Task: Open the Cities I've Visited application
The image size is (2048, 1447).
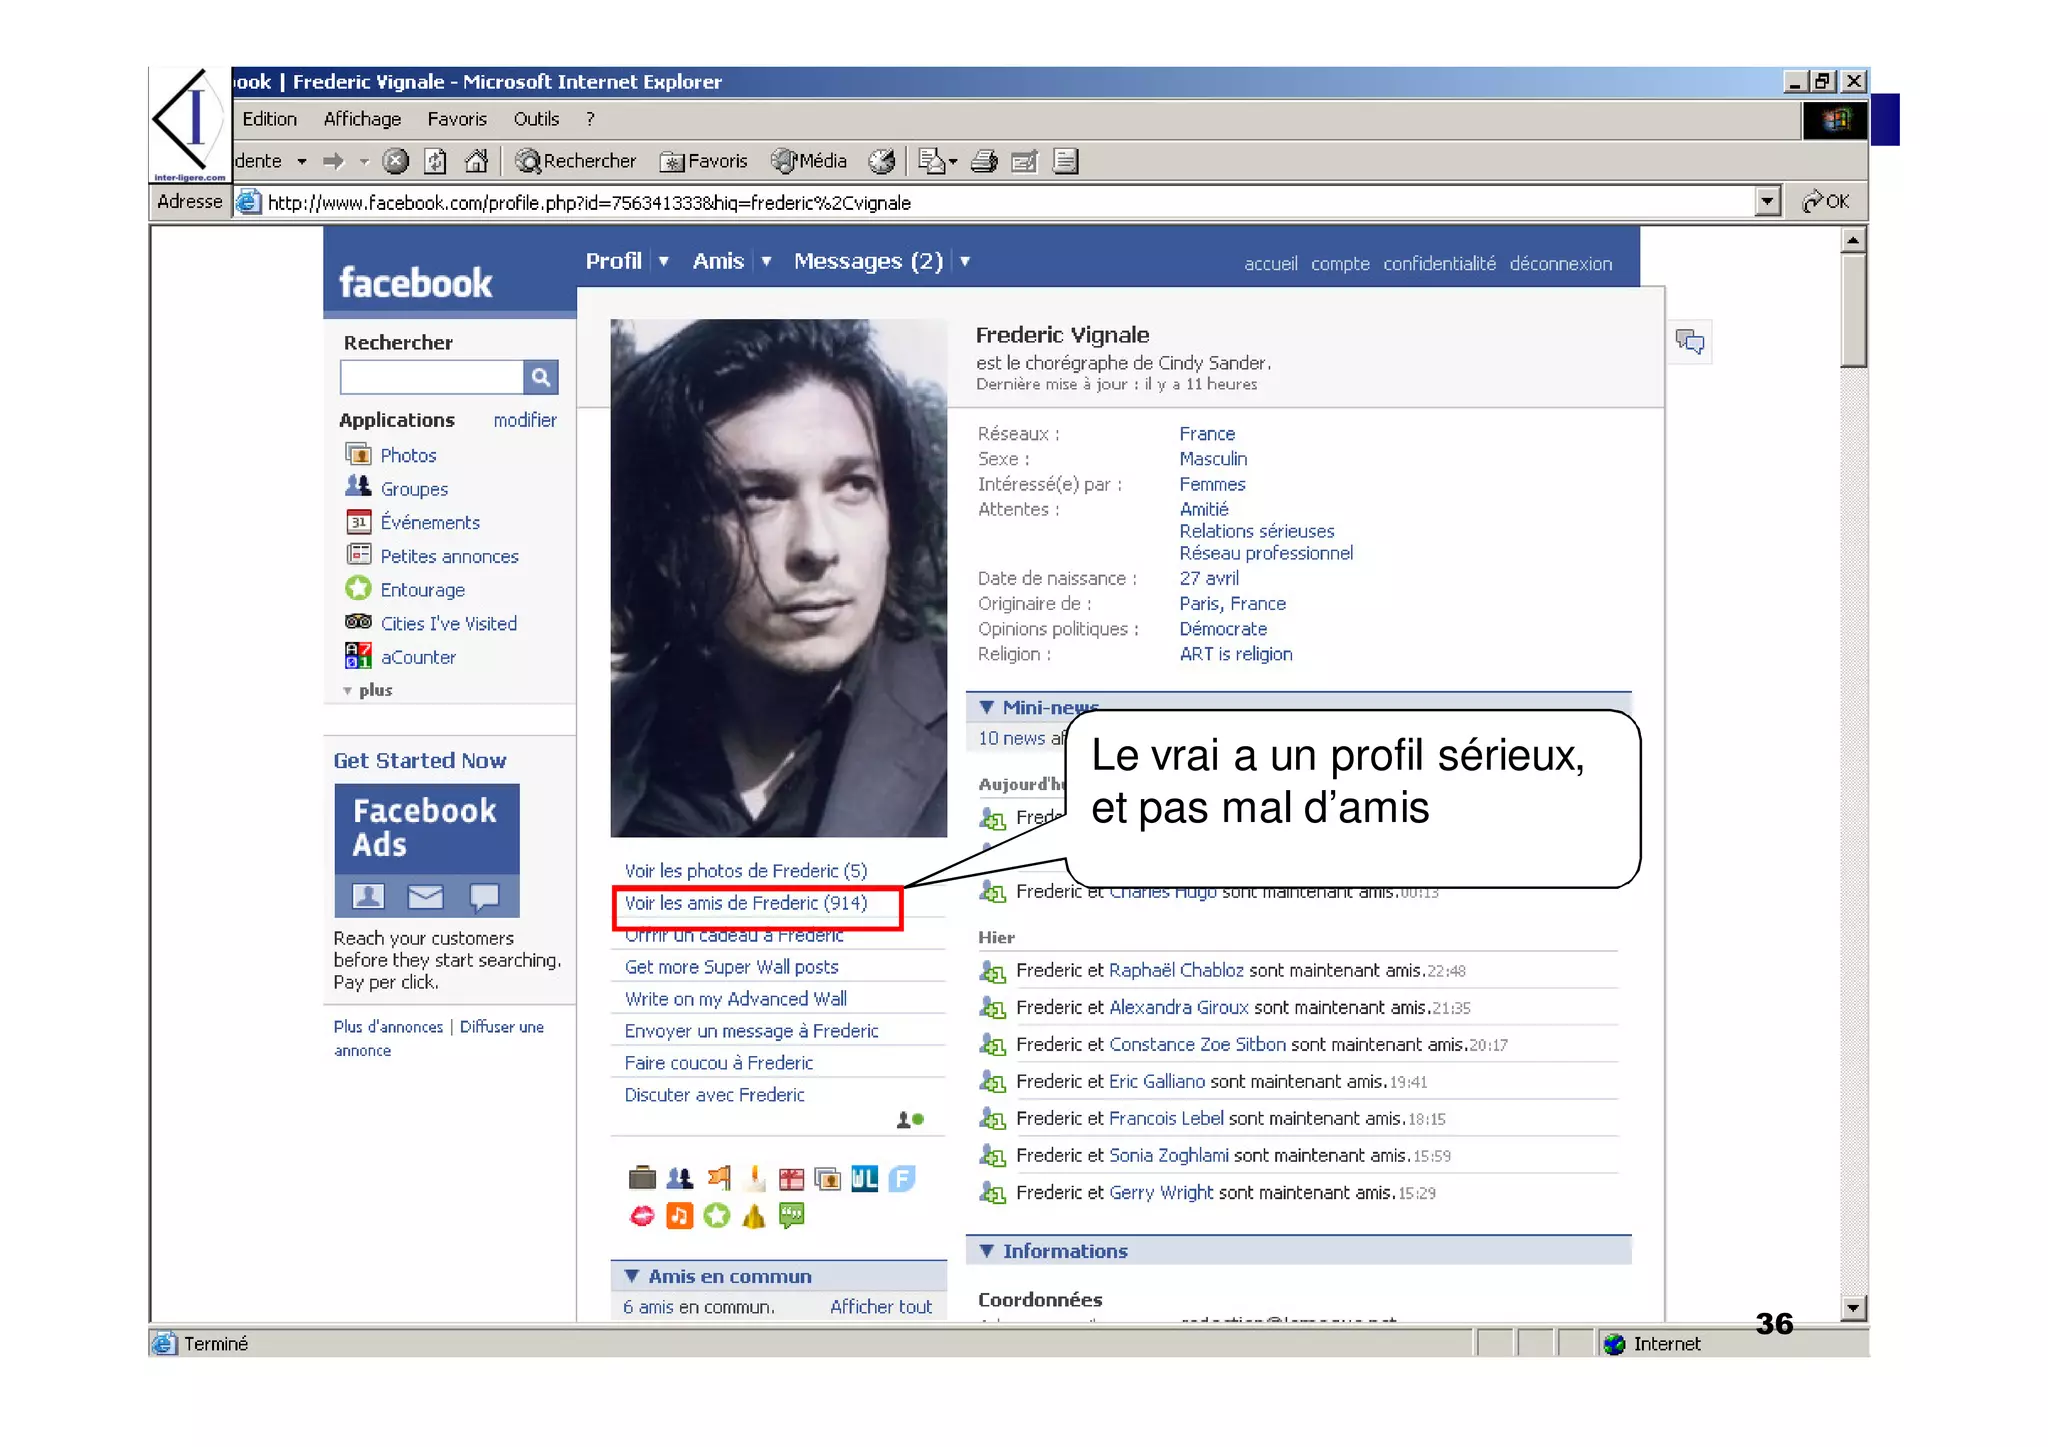Action: (449, 624)
